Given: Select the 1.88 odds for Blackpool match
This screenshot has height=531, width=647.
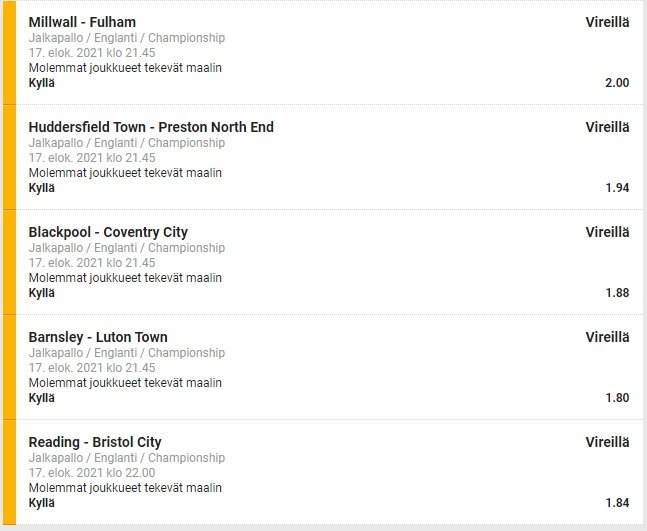Looking at the screenshot, I should pos(617,293).
